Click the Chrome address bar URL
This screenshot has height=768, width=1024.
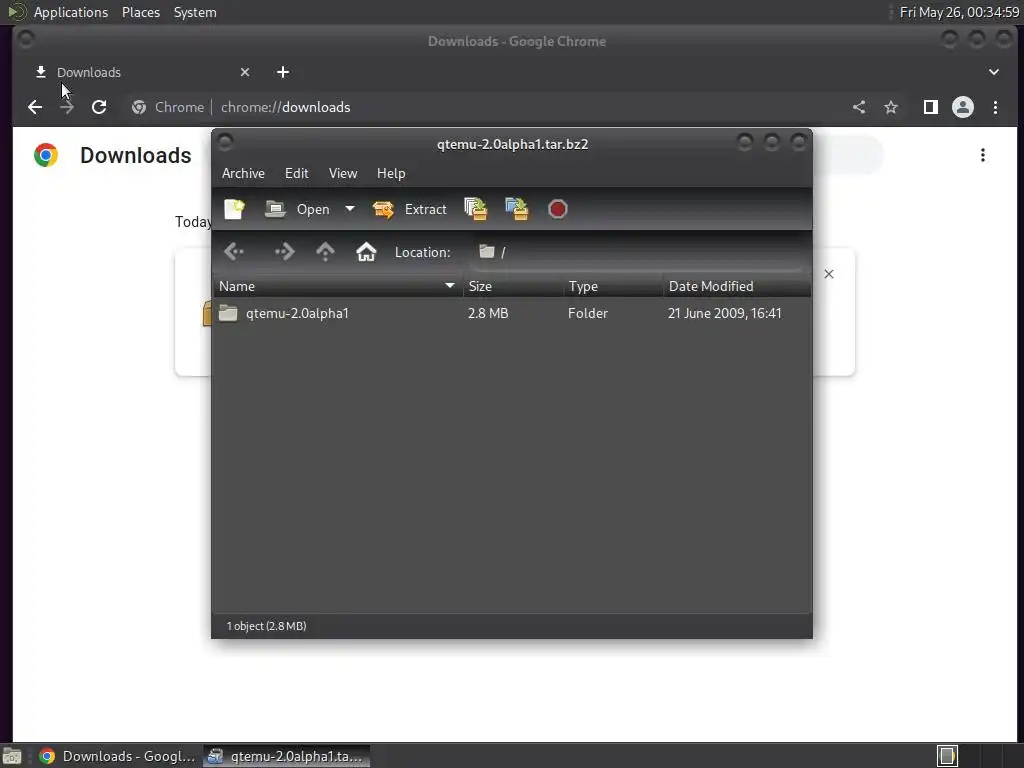(285, 107)
